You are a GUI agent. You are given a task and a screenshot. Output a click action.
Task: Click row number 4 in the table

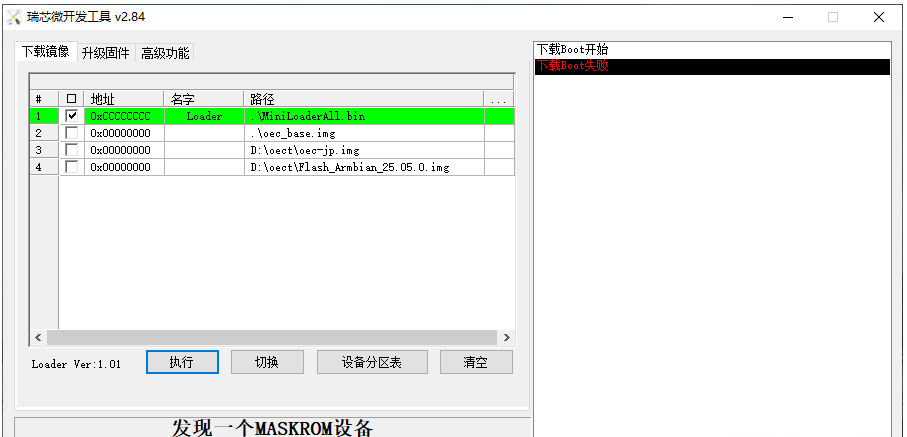(x=44, y=167)
